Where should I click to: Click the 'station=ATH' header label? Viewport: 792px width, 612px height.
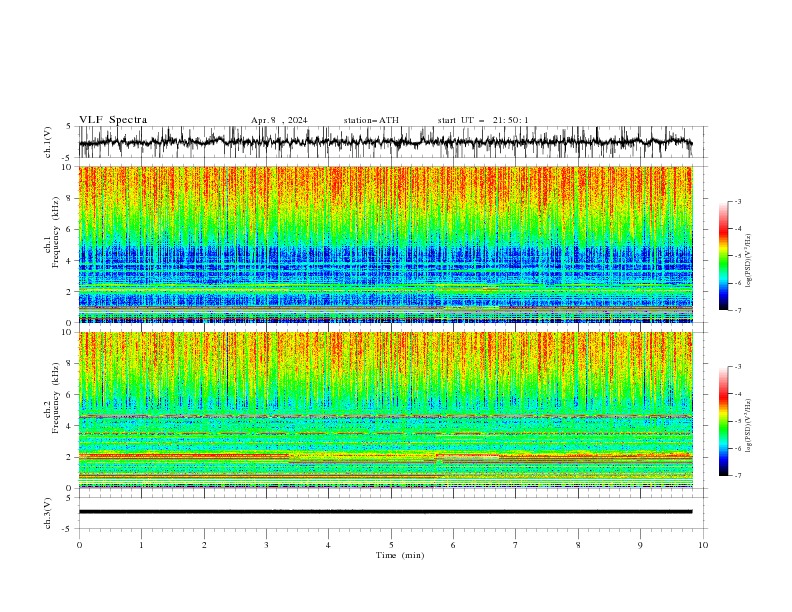[371, 120]
